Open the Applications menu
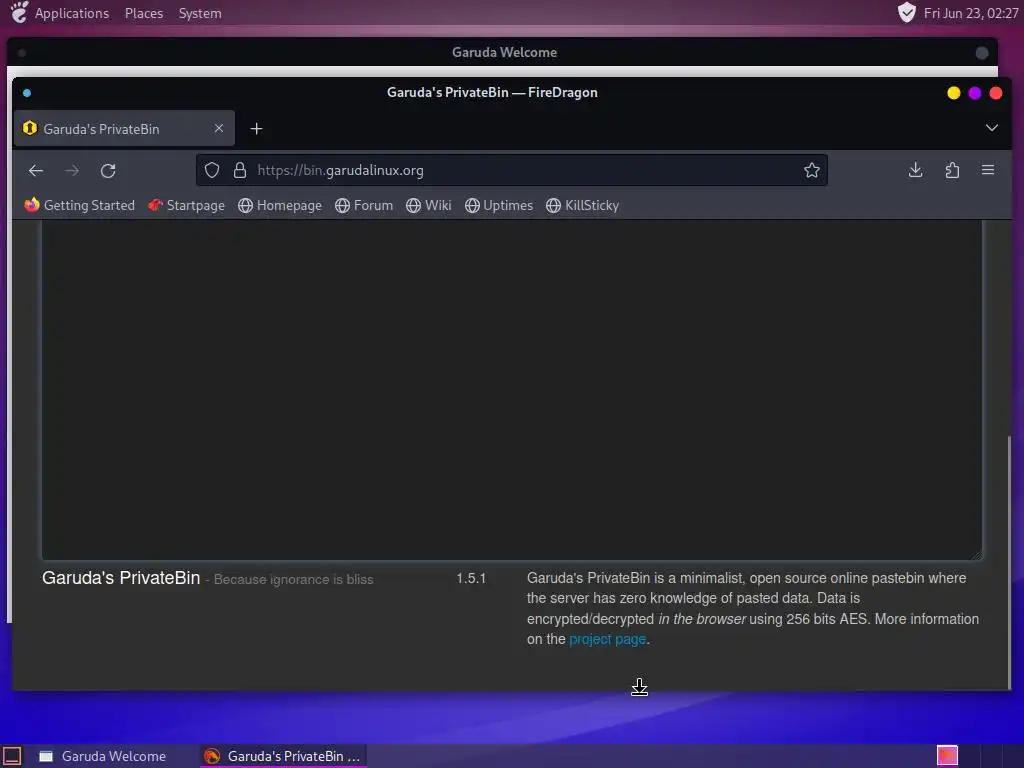 [72, 13]
